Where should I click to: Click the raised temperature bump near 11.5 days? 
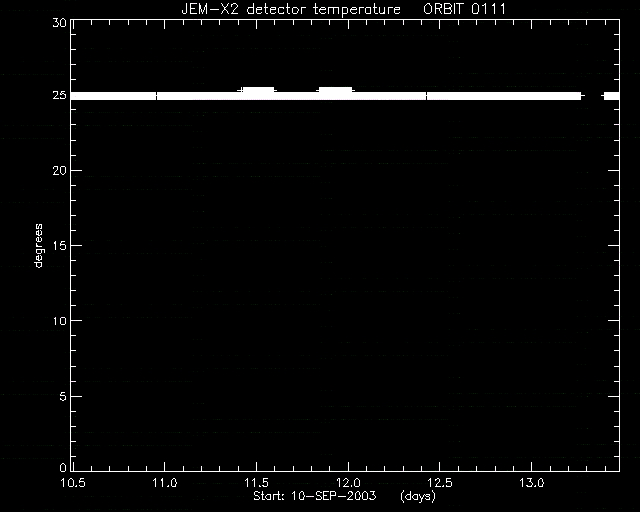tap(258, 90)
